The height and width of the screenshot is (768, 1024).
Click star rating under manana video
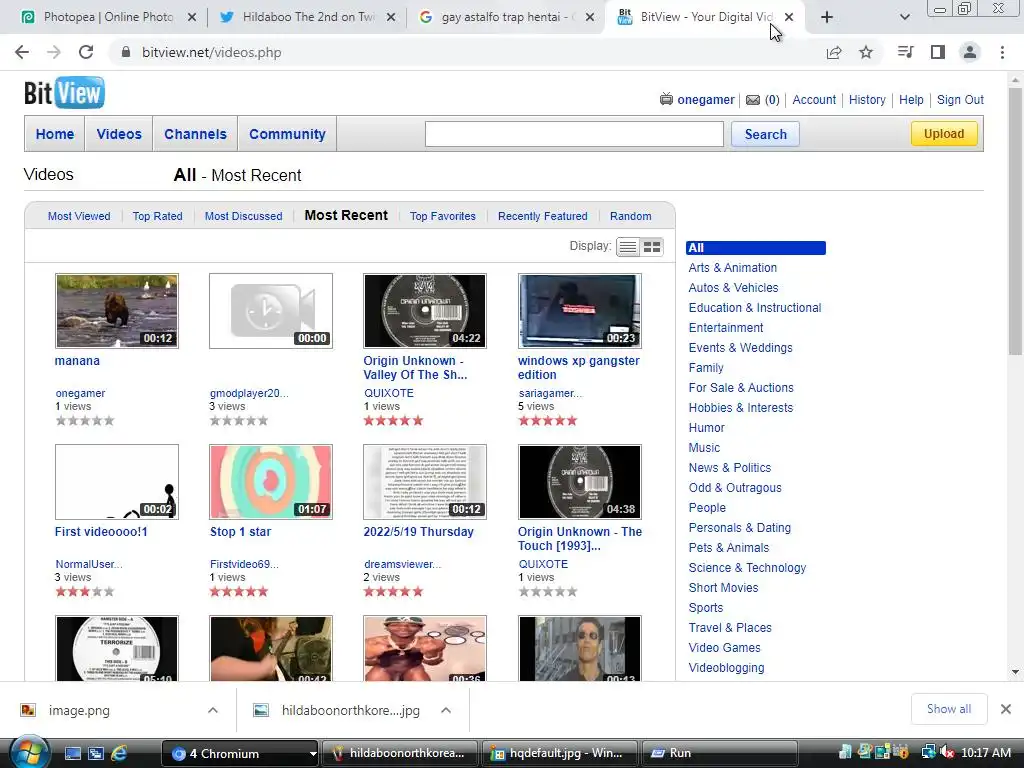(85, 421)
